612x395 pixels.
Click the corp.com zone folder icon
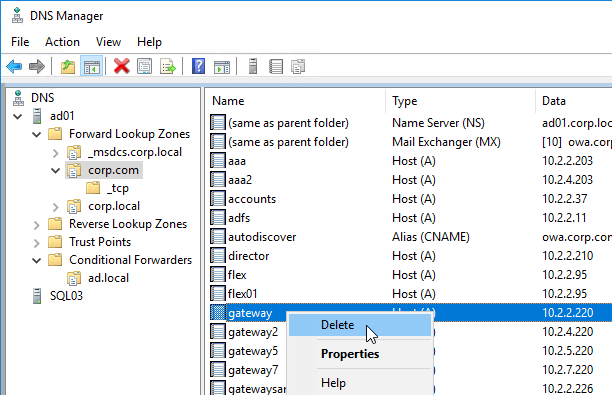(x=74, y=170)
